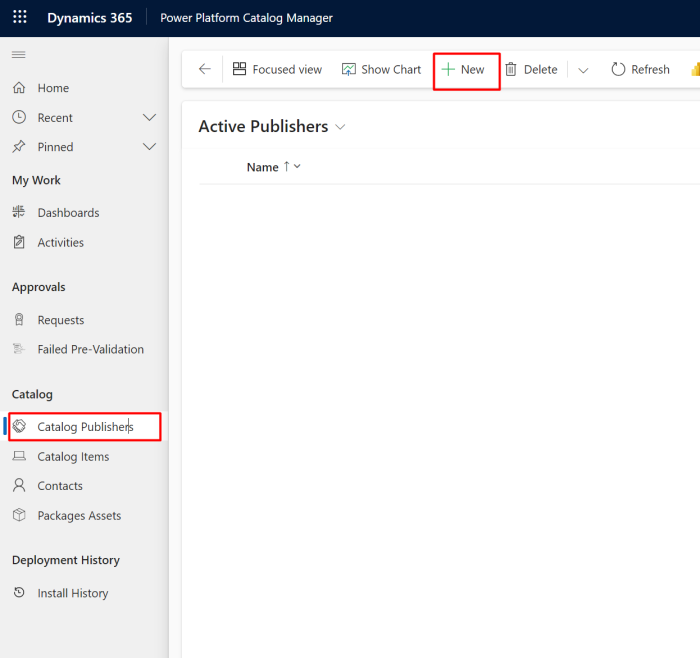Screen dimensions: 700x658
Task: Expand the Pinned section chevron
Action: 149,146
